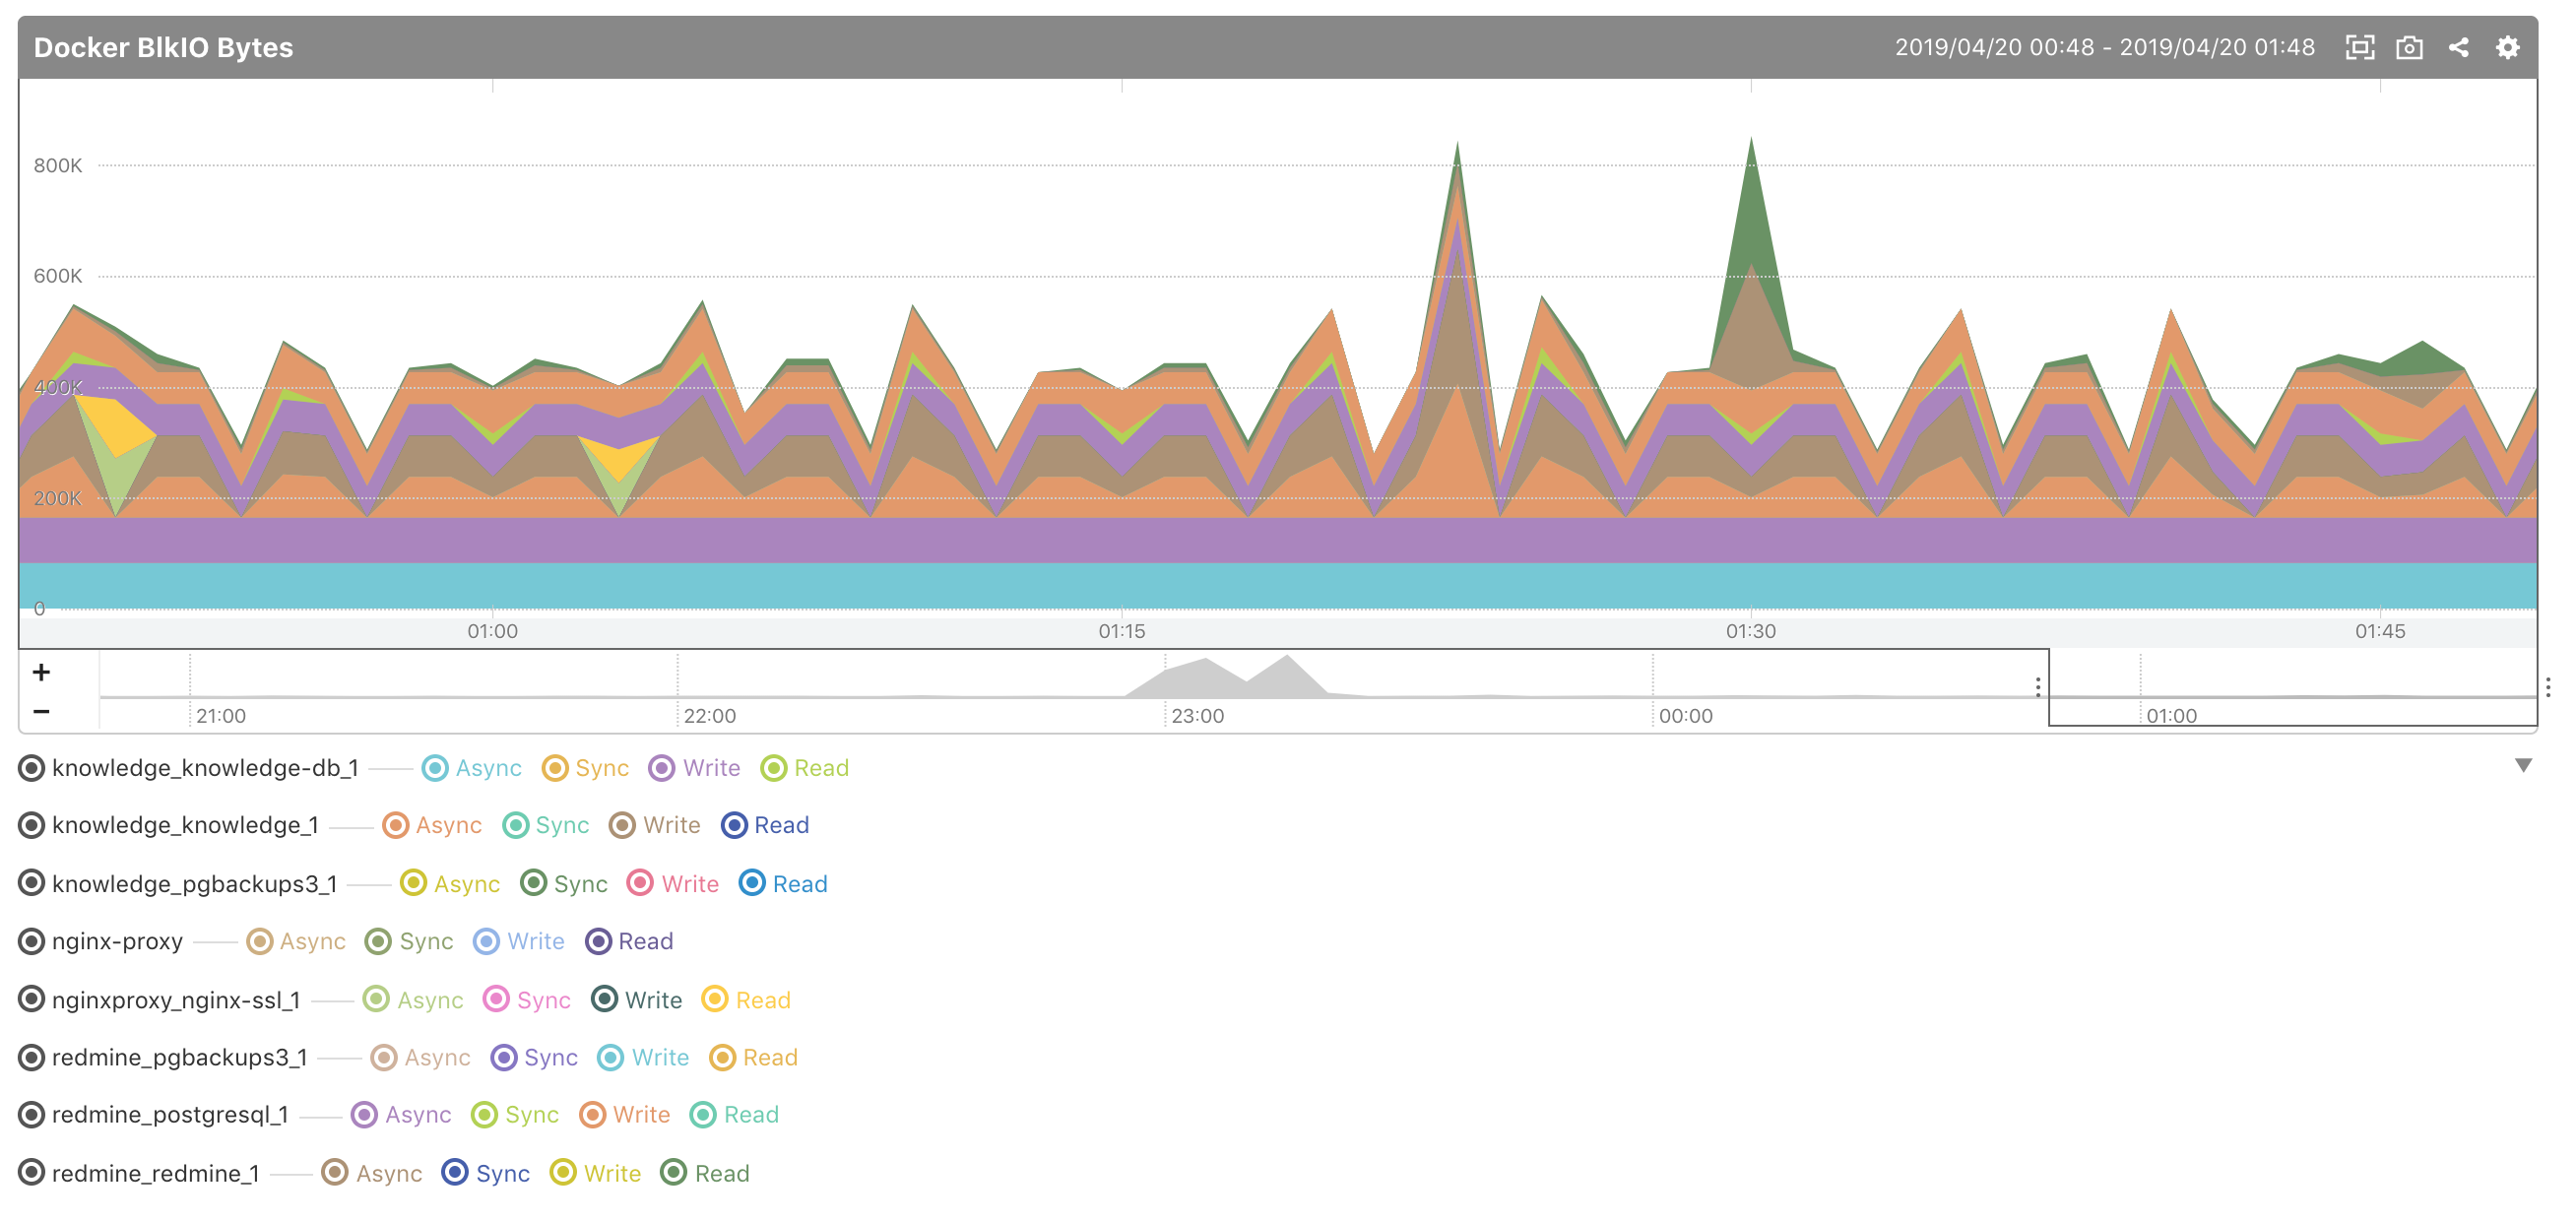
Task: Click the plus zoom-in icon
Action: (41, 672)
